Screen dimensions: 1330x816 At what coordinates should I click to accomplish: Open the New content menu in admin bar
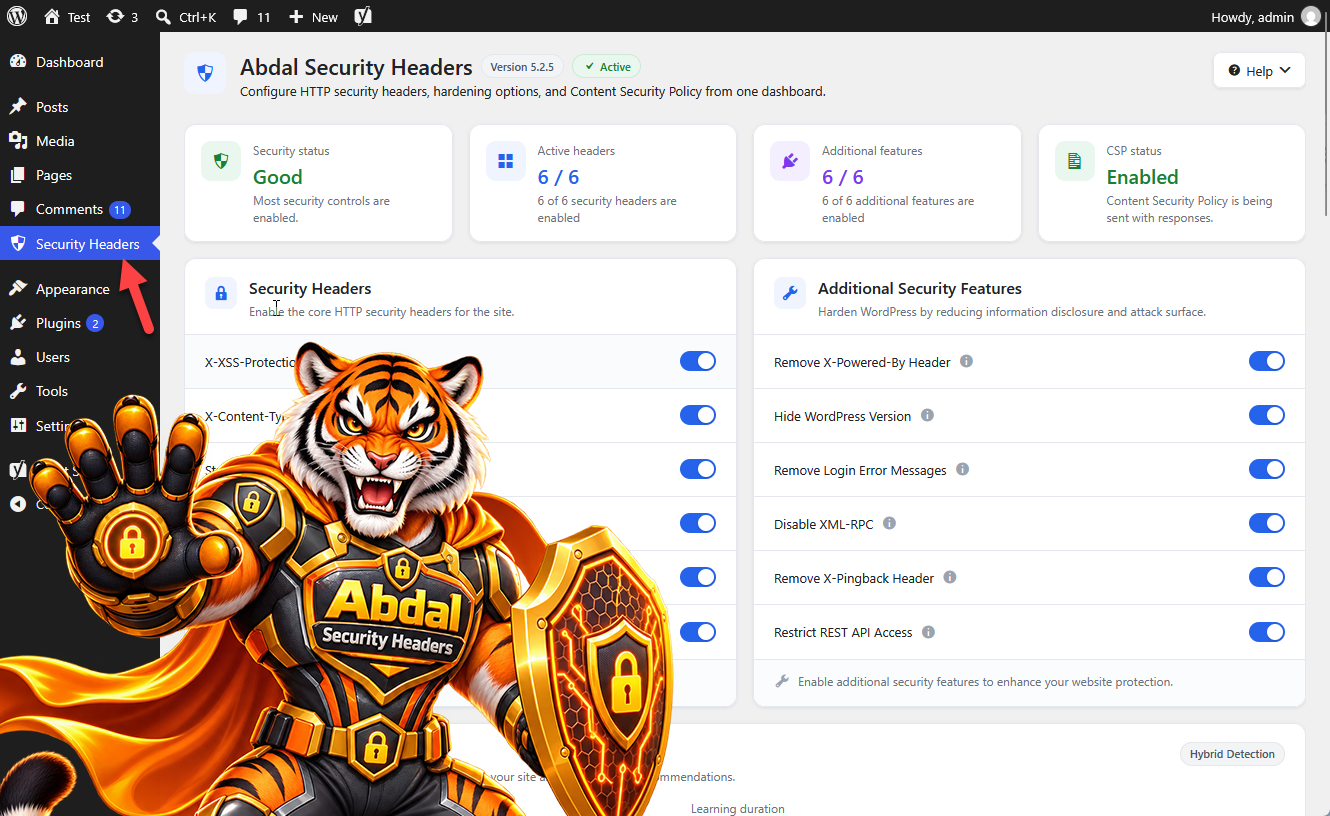[313, 17]
